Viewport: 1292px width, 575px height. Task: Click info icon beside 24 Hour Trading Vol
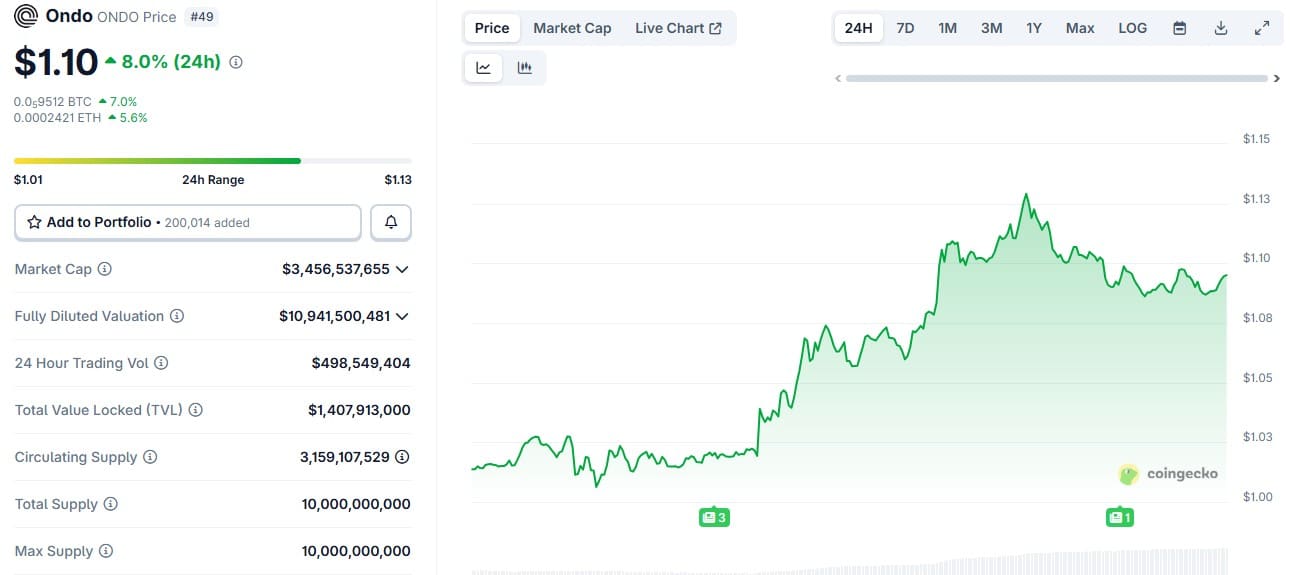click(x=161, y=363)
